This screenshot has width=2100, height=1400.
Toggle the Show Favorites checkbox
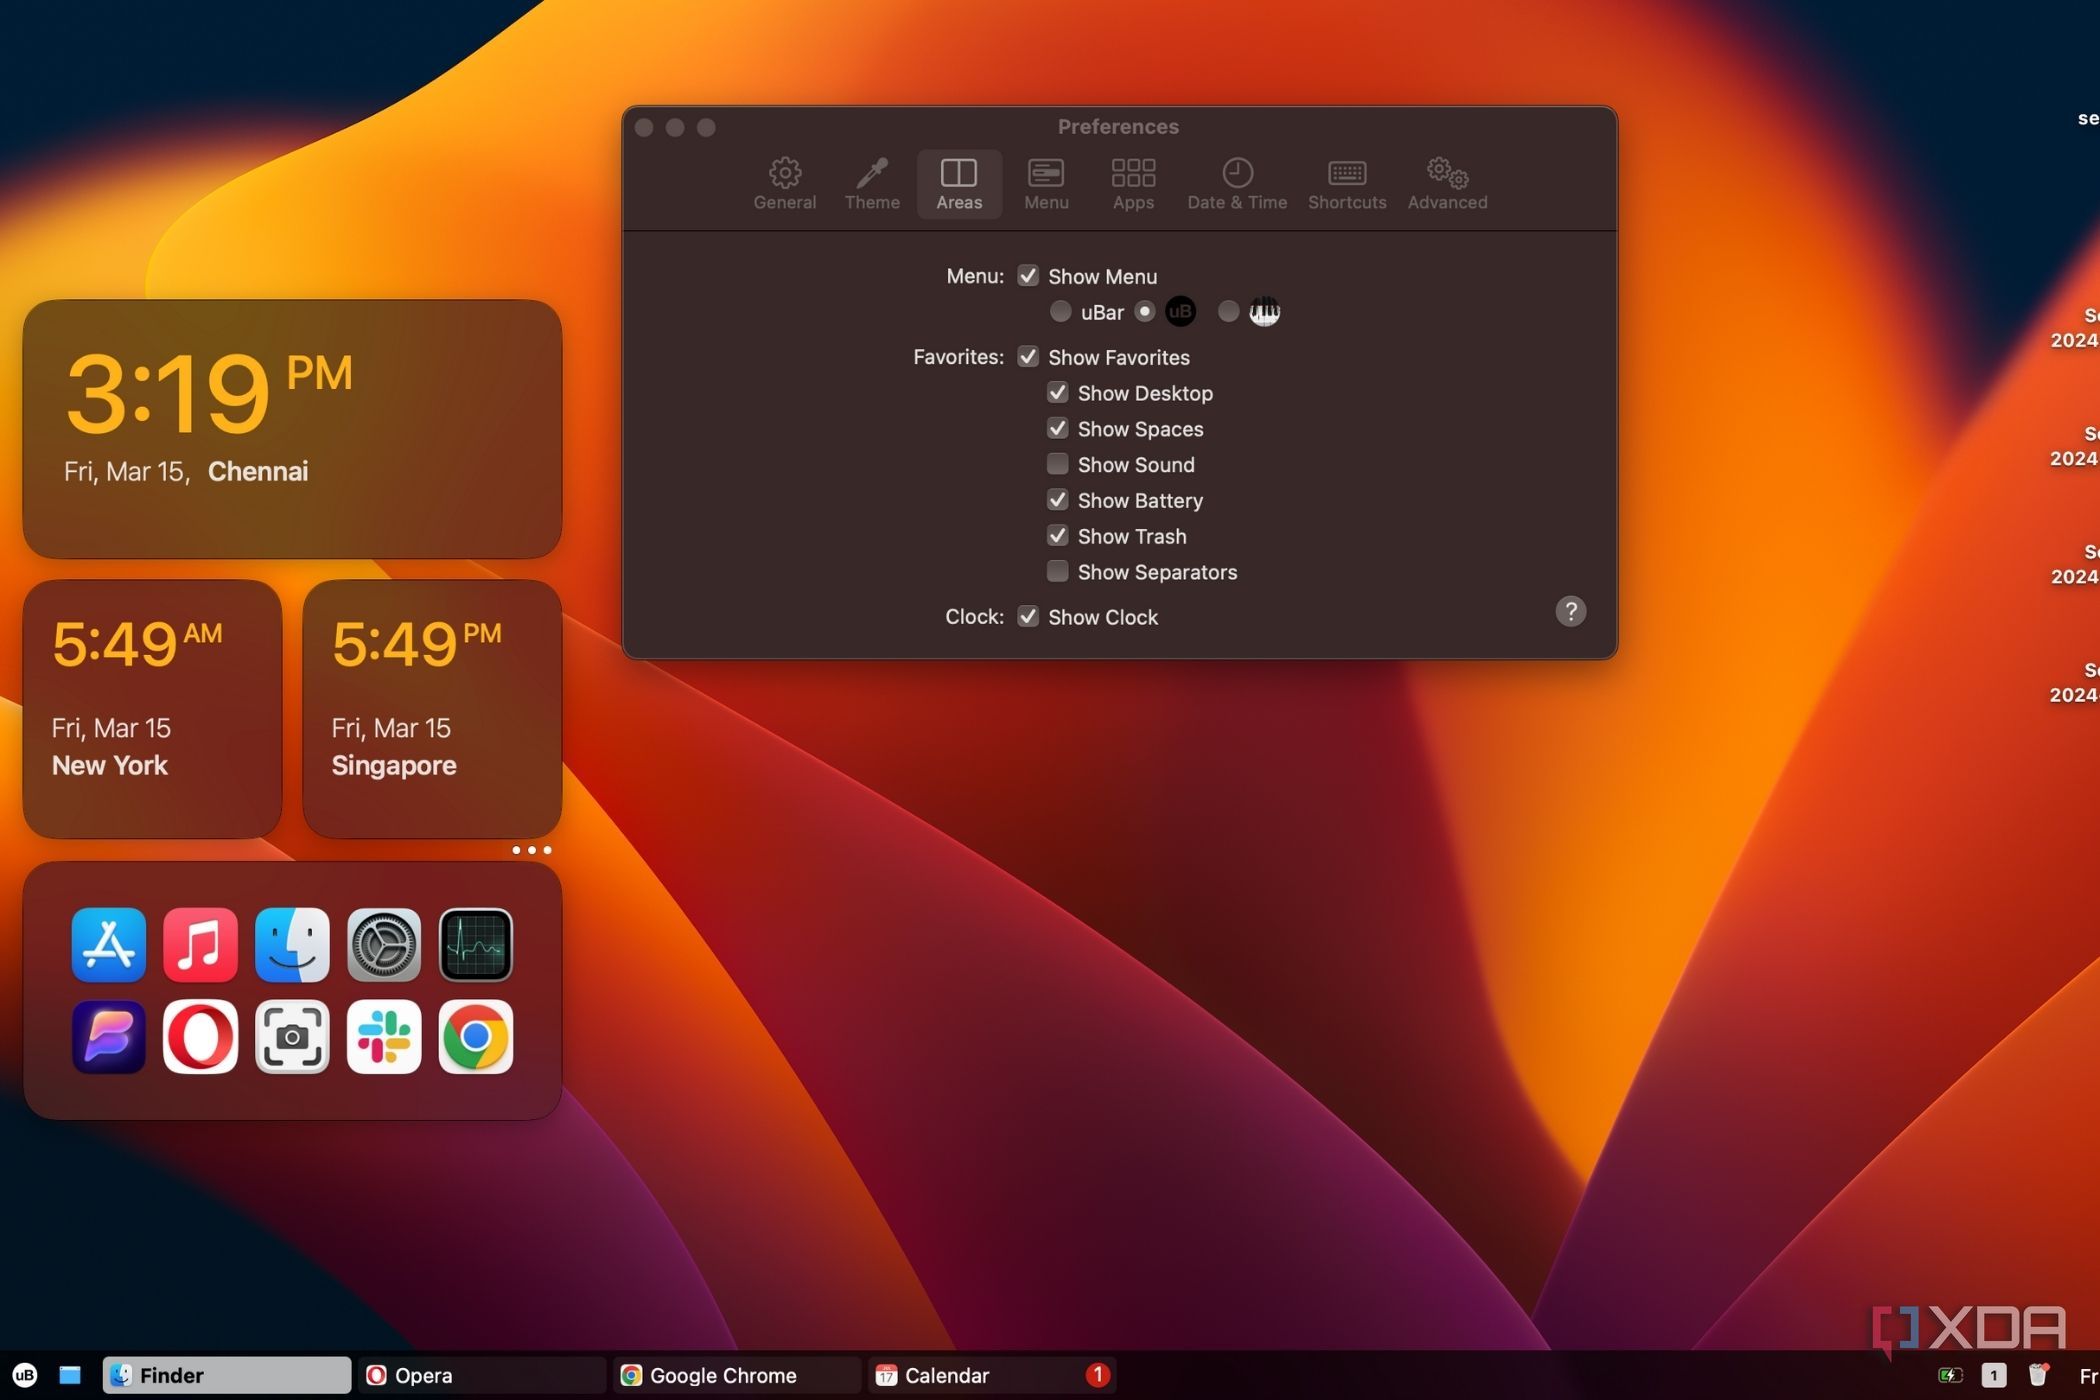[x=1028, y=357]
